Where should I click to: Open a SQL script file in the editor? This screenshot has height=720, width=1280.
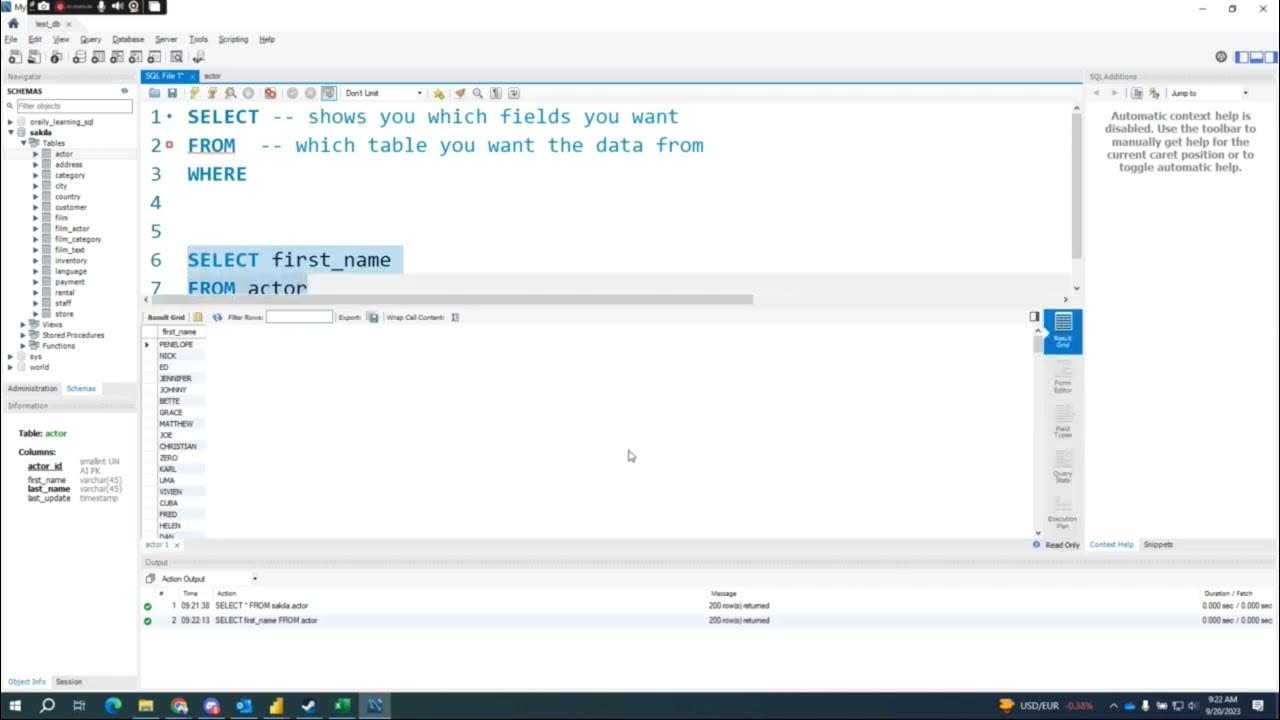(x=155, y=93)
